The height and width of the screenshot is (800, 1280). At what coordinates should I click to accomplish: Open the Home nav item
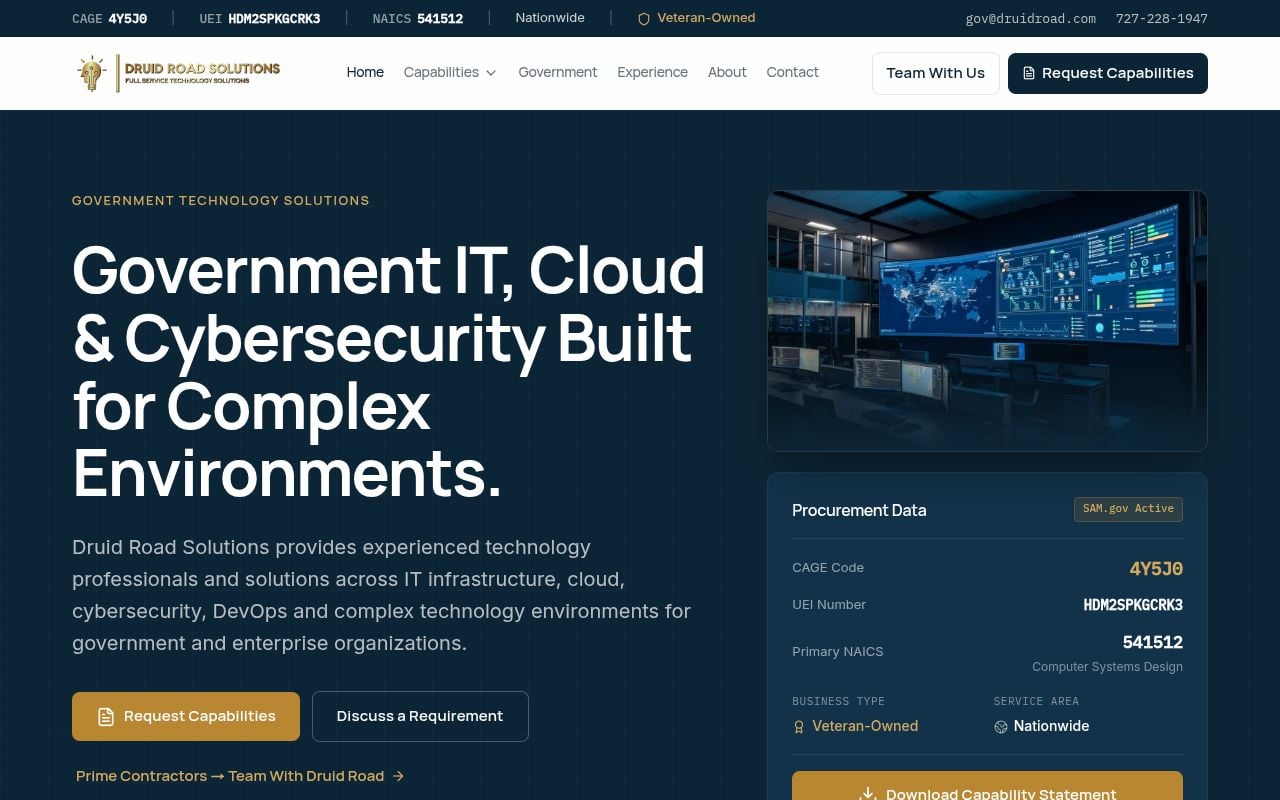[365, 72]
